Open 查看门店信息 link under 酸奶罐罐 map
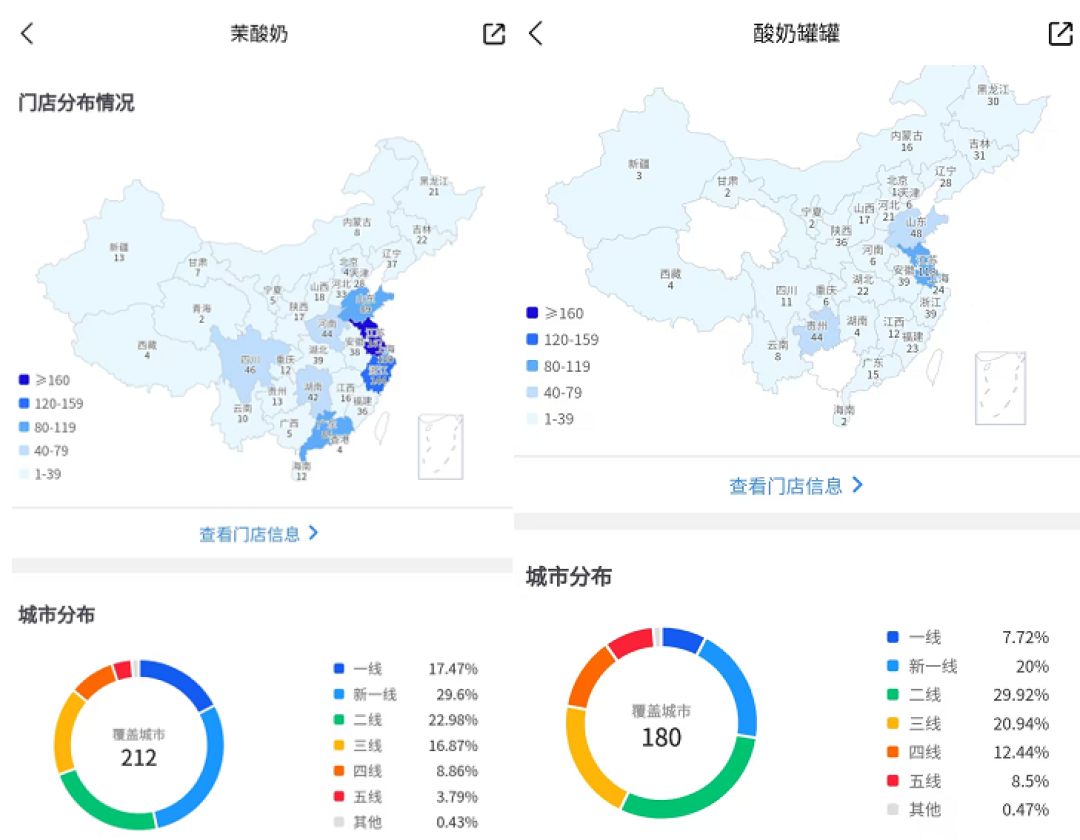 coord(796,485)
